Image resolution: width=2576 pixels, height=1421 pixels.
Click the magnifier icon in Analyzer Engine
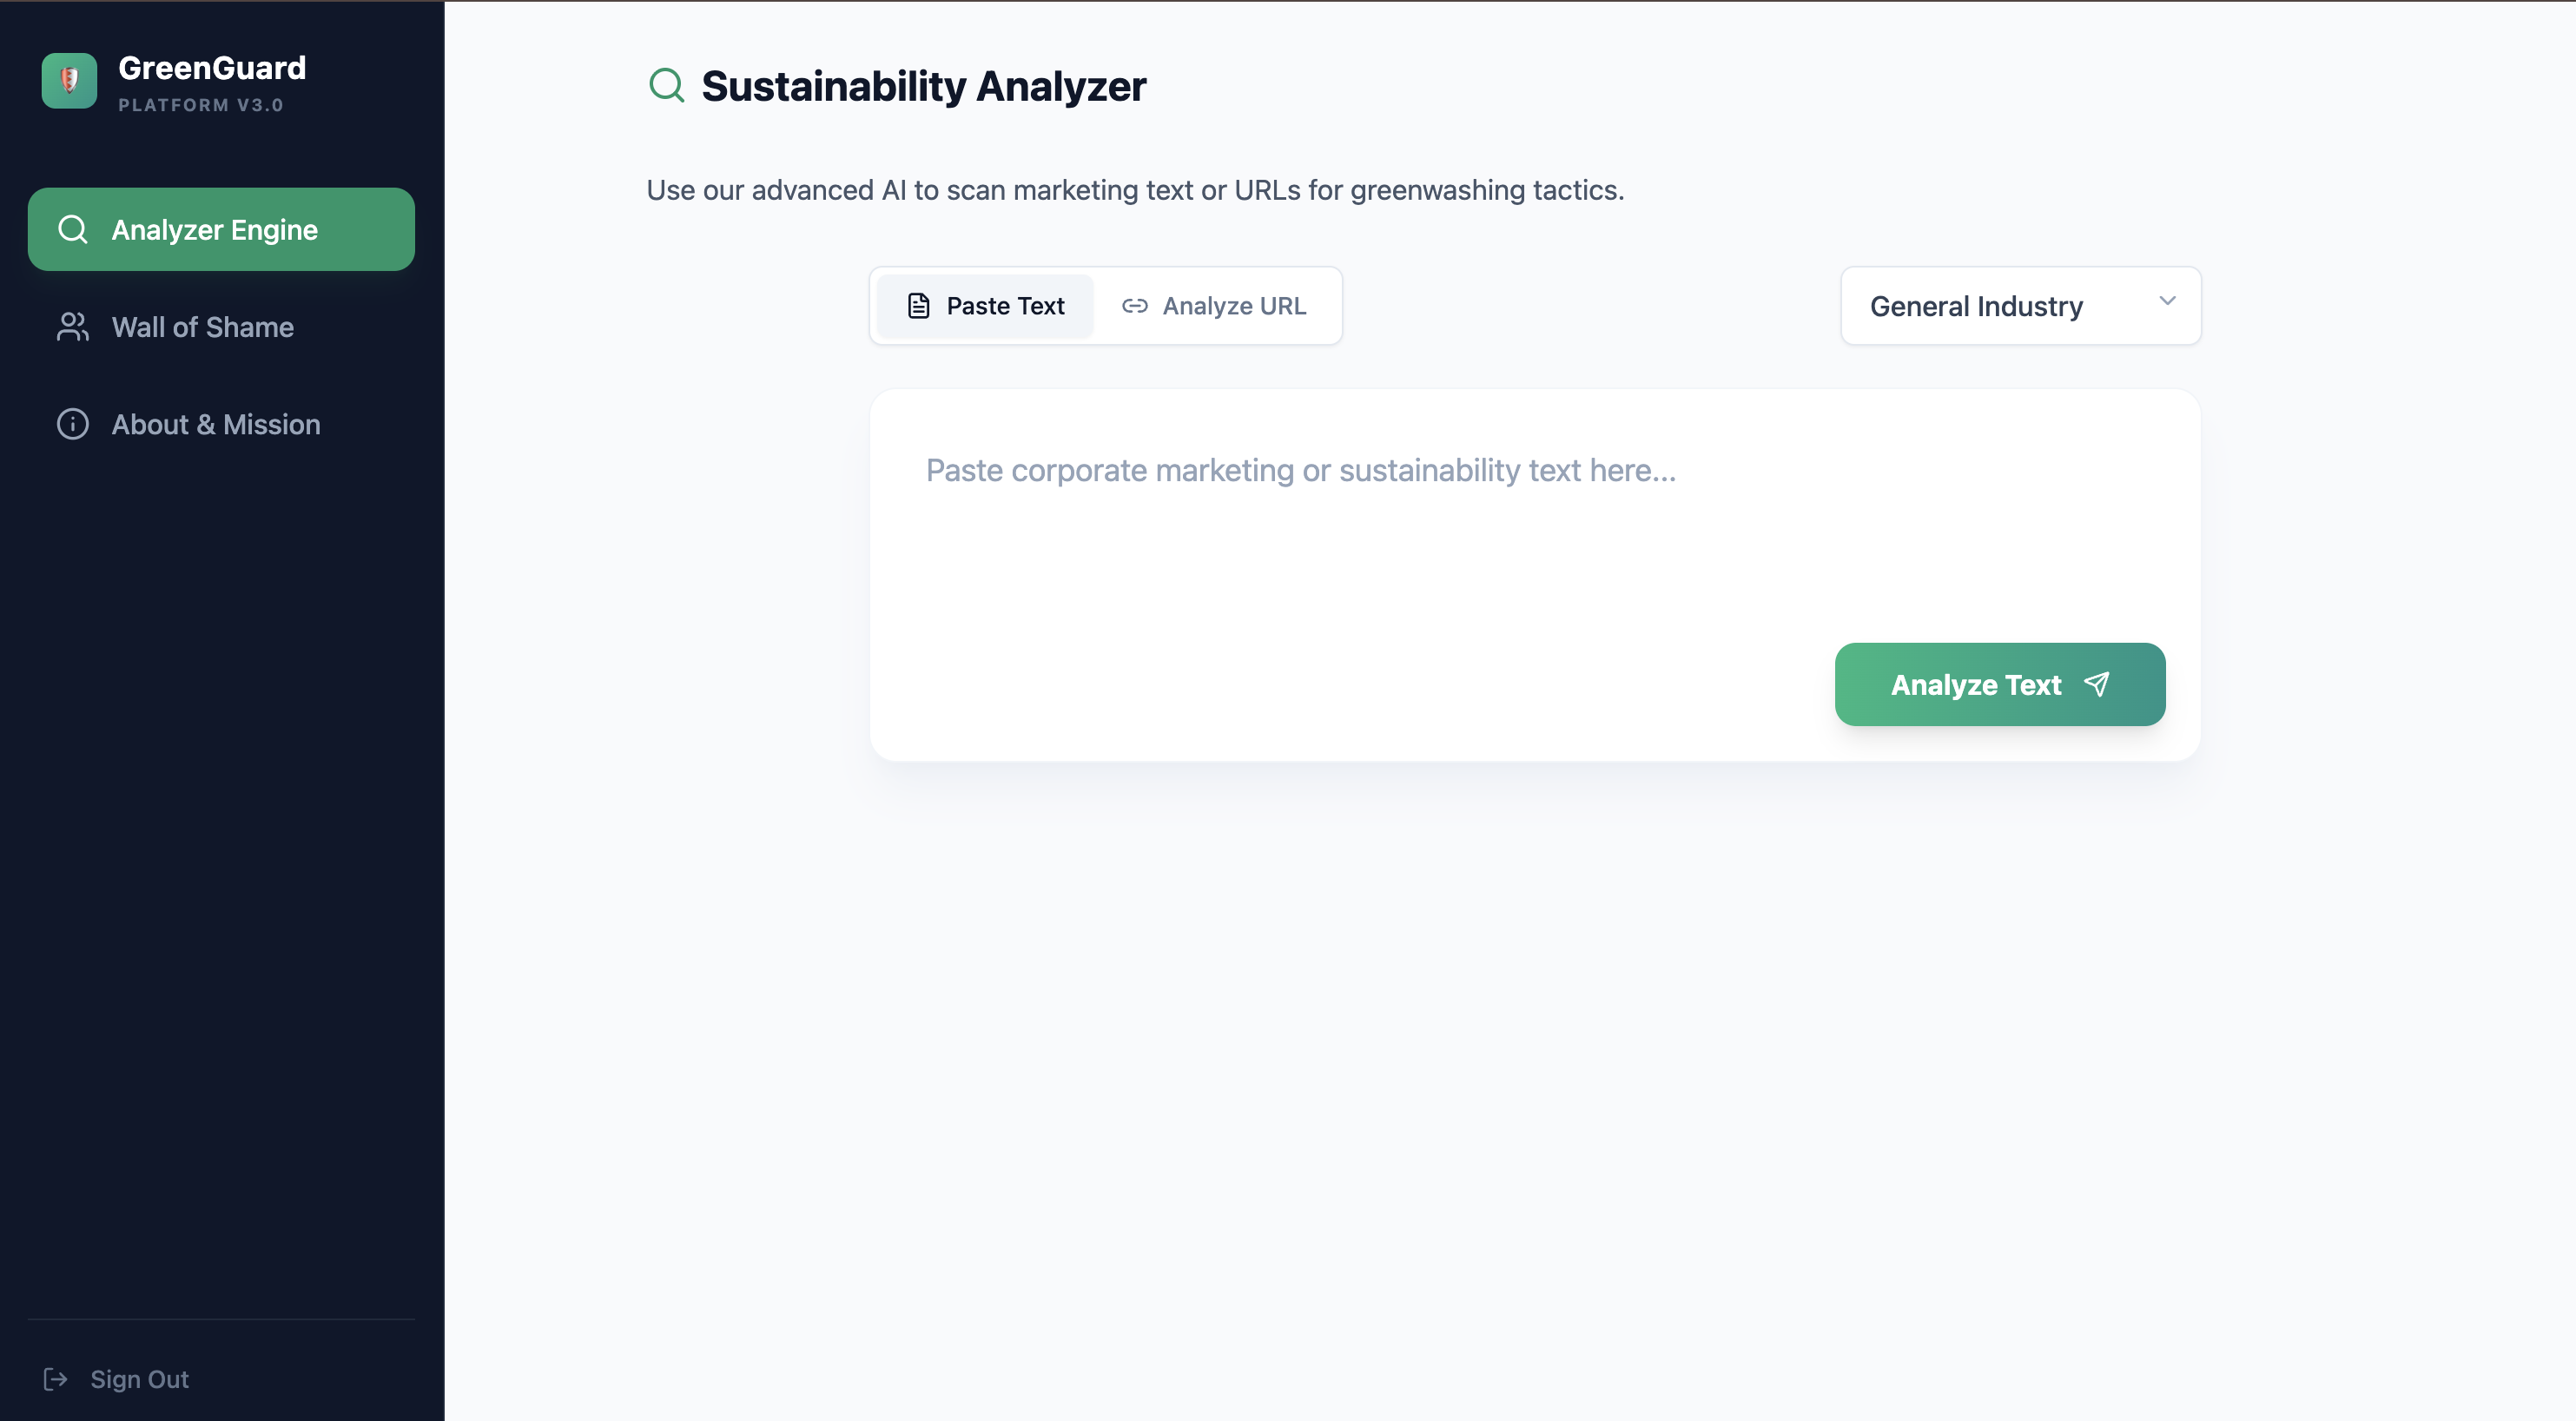[73, 229]
